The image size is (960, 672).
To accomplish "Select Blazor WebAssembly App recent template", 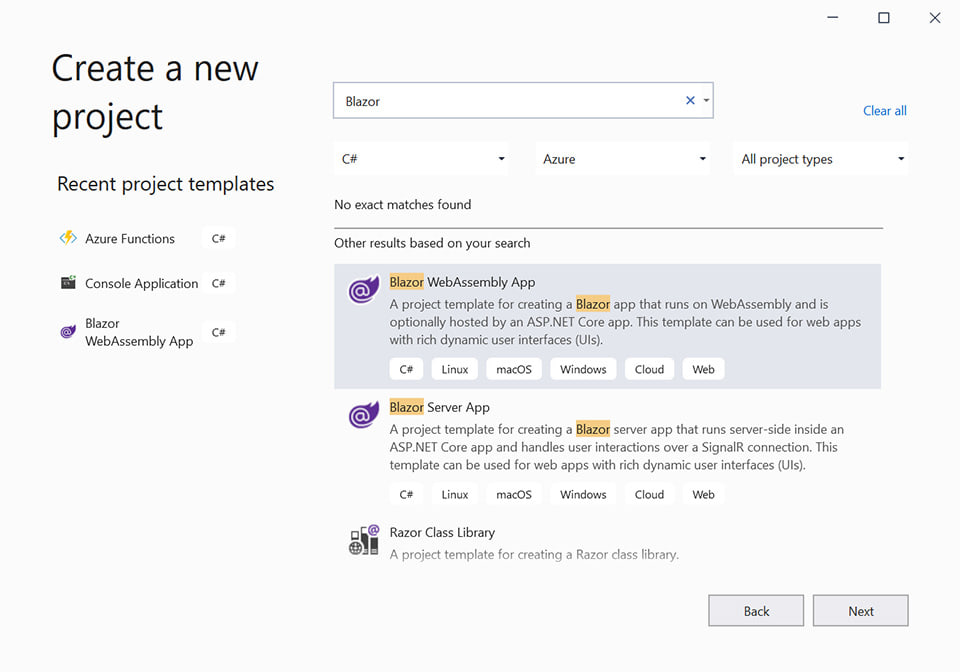I will [x=147, y=332].
